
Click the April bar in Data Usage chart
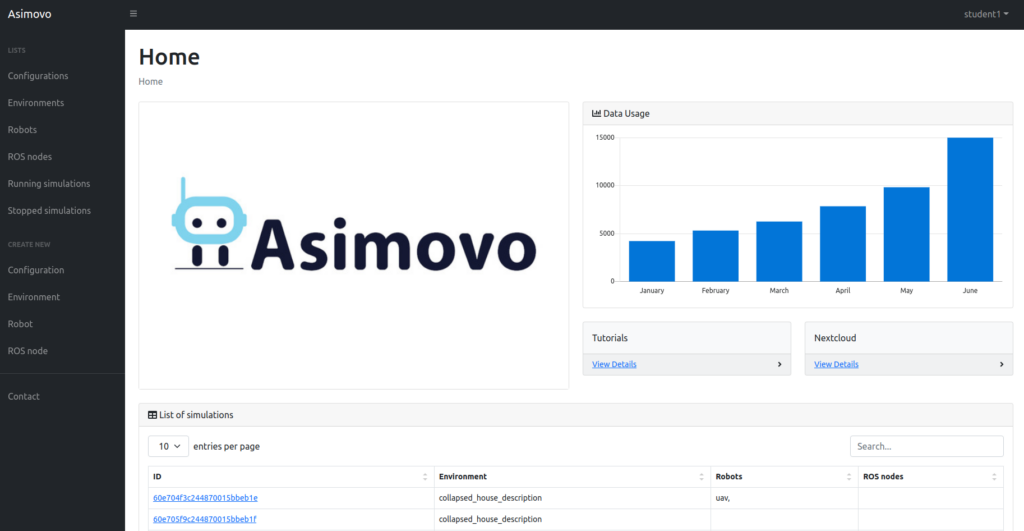pyautogui.click(x=842, y=244)
